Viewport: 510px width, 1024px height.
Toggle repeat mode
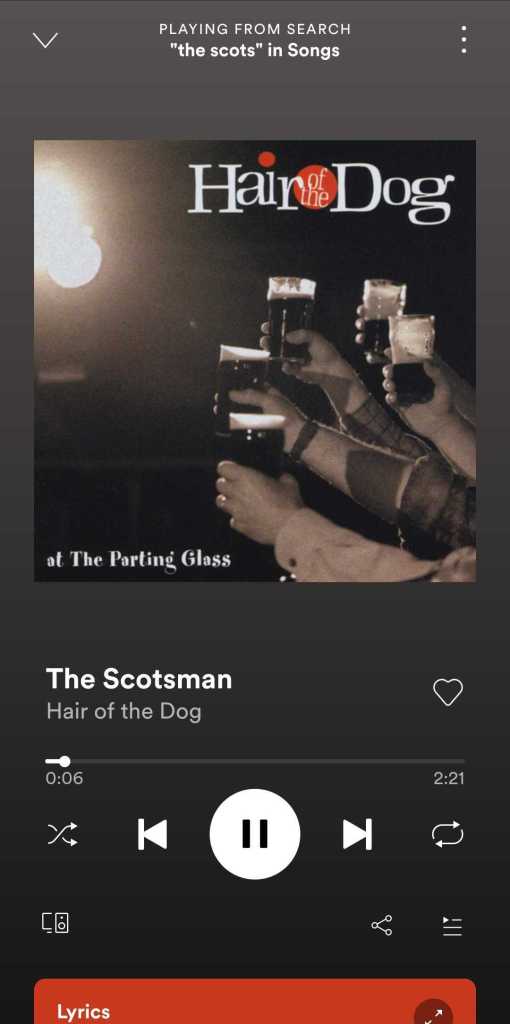(447, 834)
